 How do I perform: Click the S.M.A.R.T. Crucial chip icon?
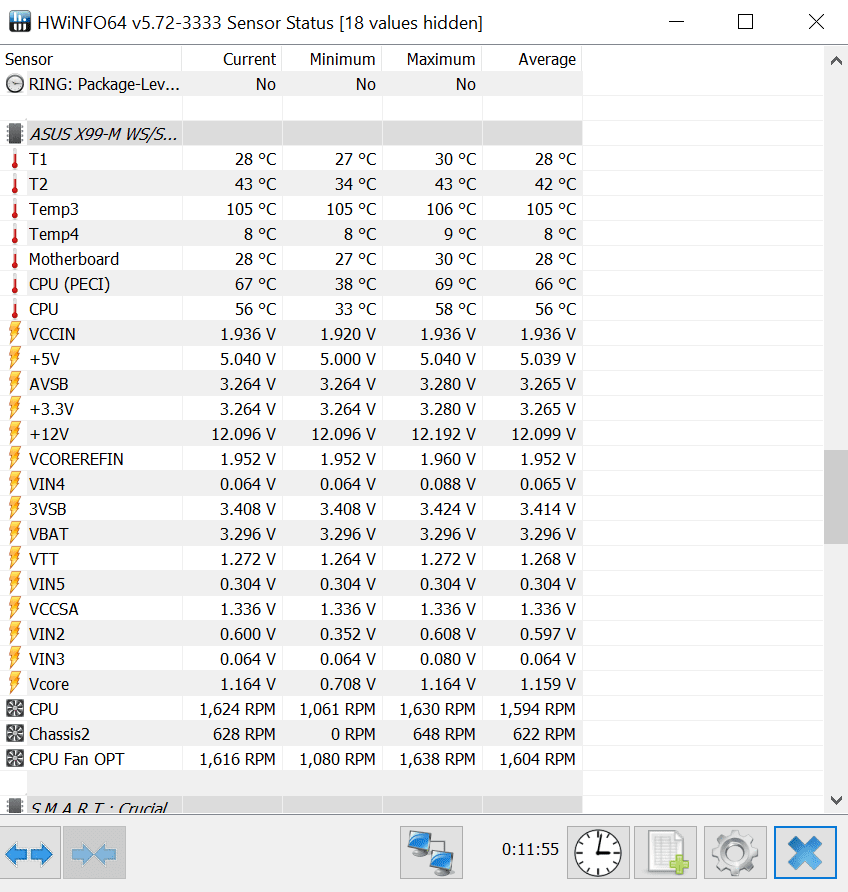coord(15,806)
